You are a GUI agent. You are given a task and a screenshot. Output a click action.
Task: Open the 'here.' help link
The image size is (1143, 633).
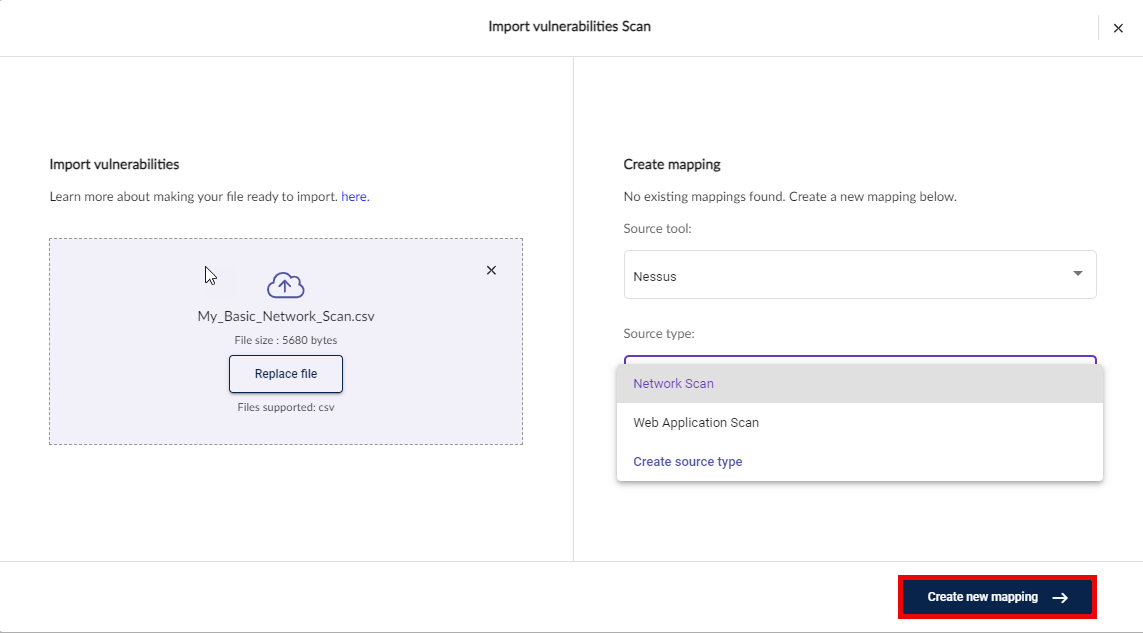pyautogui.click(x=355, y=196)
